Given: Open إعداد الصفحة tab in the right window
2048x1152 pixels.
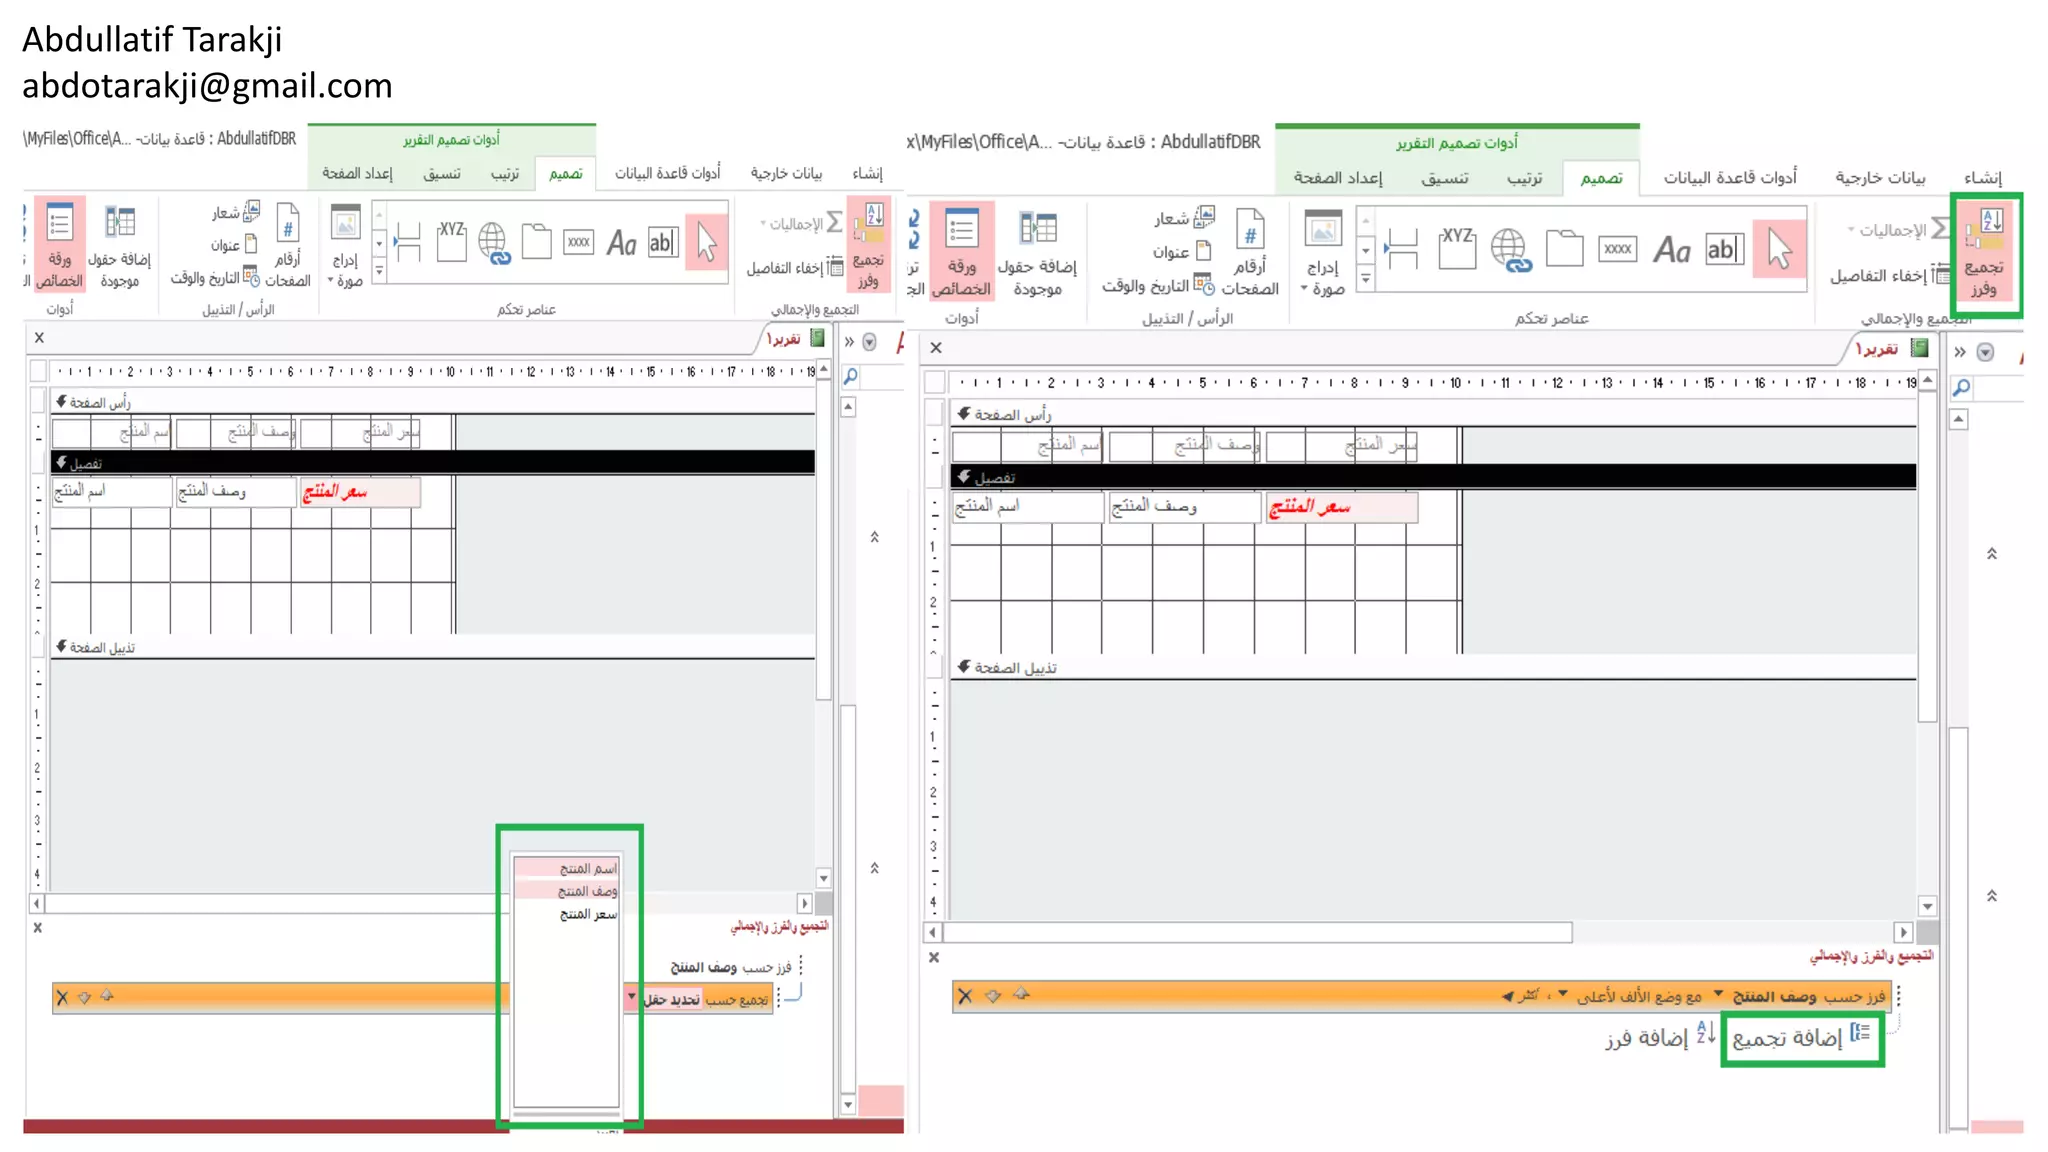Looking at the screenshot, I should 1337,178.
